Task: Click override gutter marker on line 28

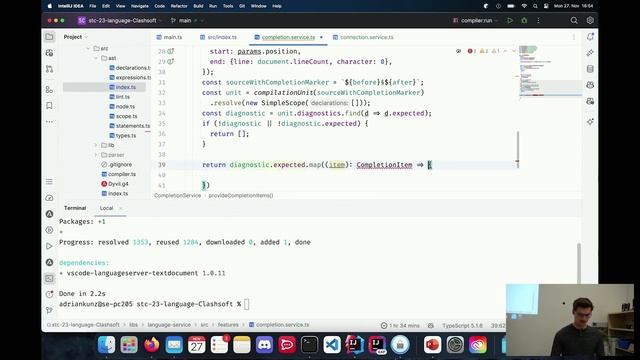Action: click(x=171, y=51)
